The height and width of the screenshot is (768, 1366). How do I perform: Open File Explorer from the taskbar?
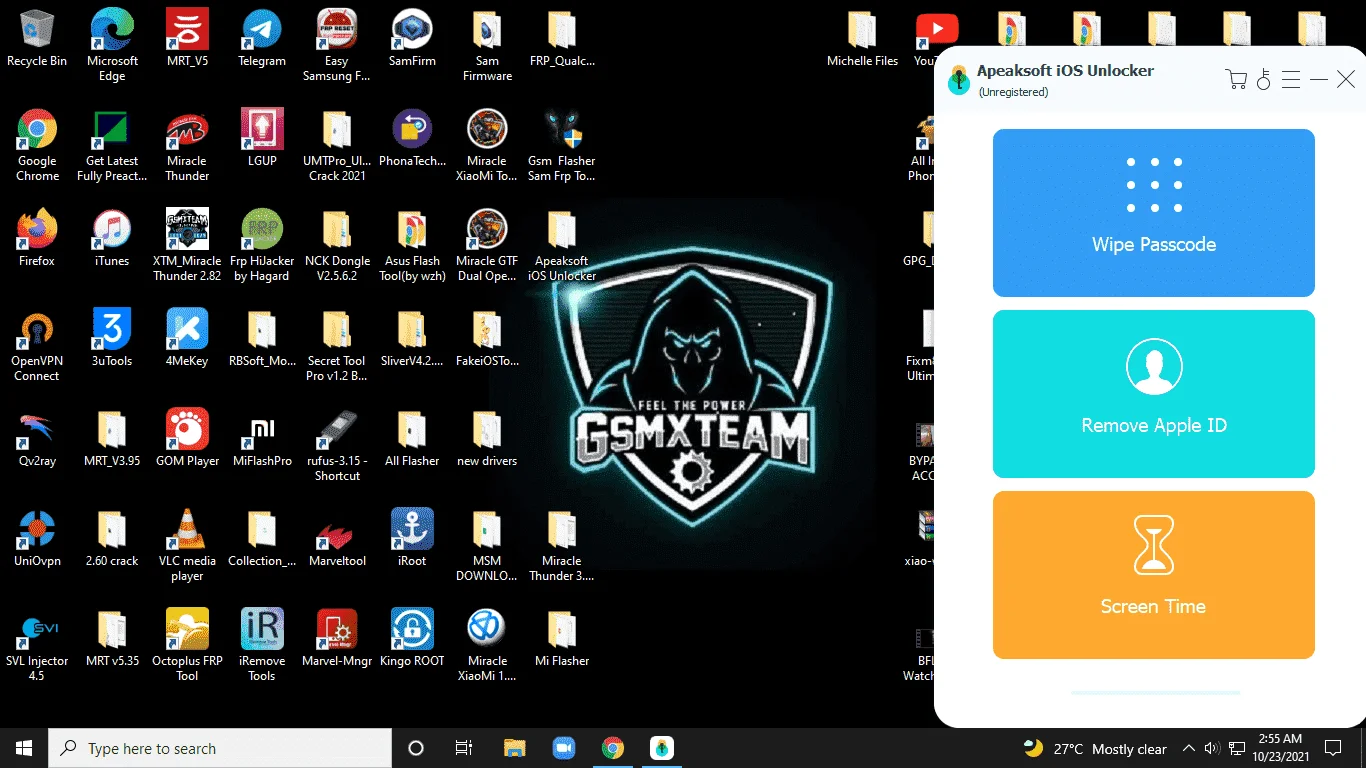tap(514, 748)
